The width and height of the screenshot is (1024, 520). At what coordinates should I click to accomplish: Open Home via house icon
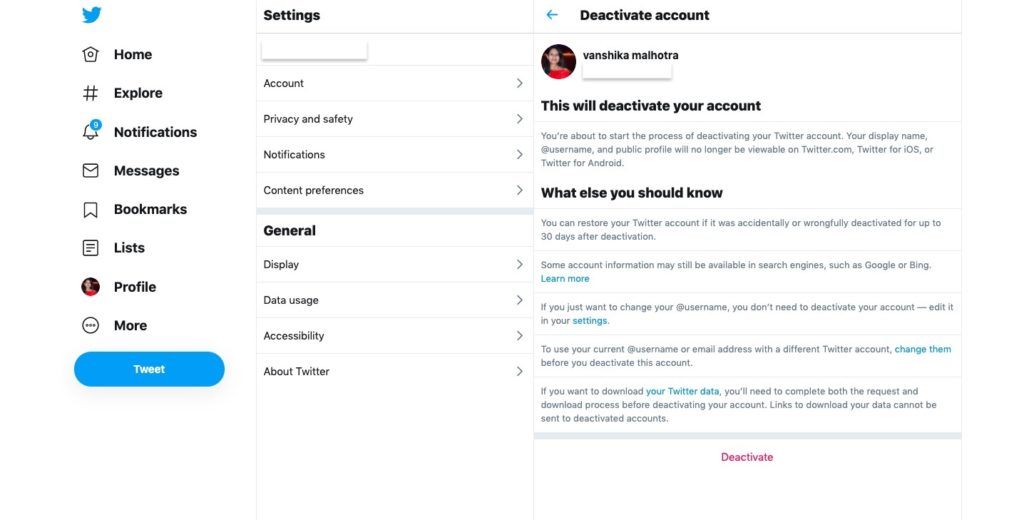pyautogui.click(x=91, y=54)
